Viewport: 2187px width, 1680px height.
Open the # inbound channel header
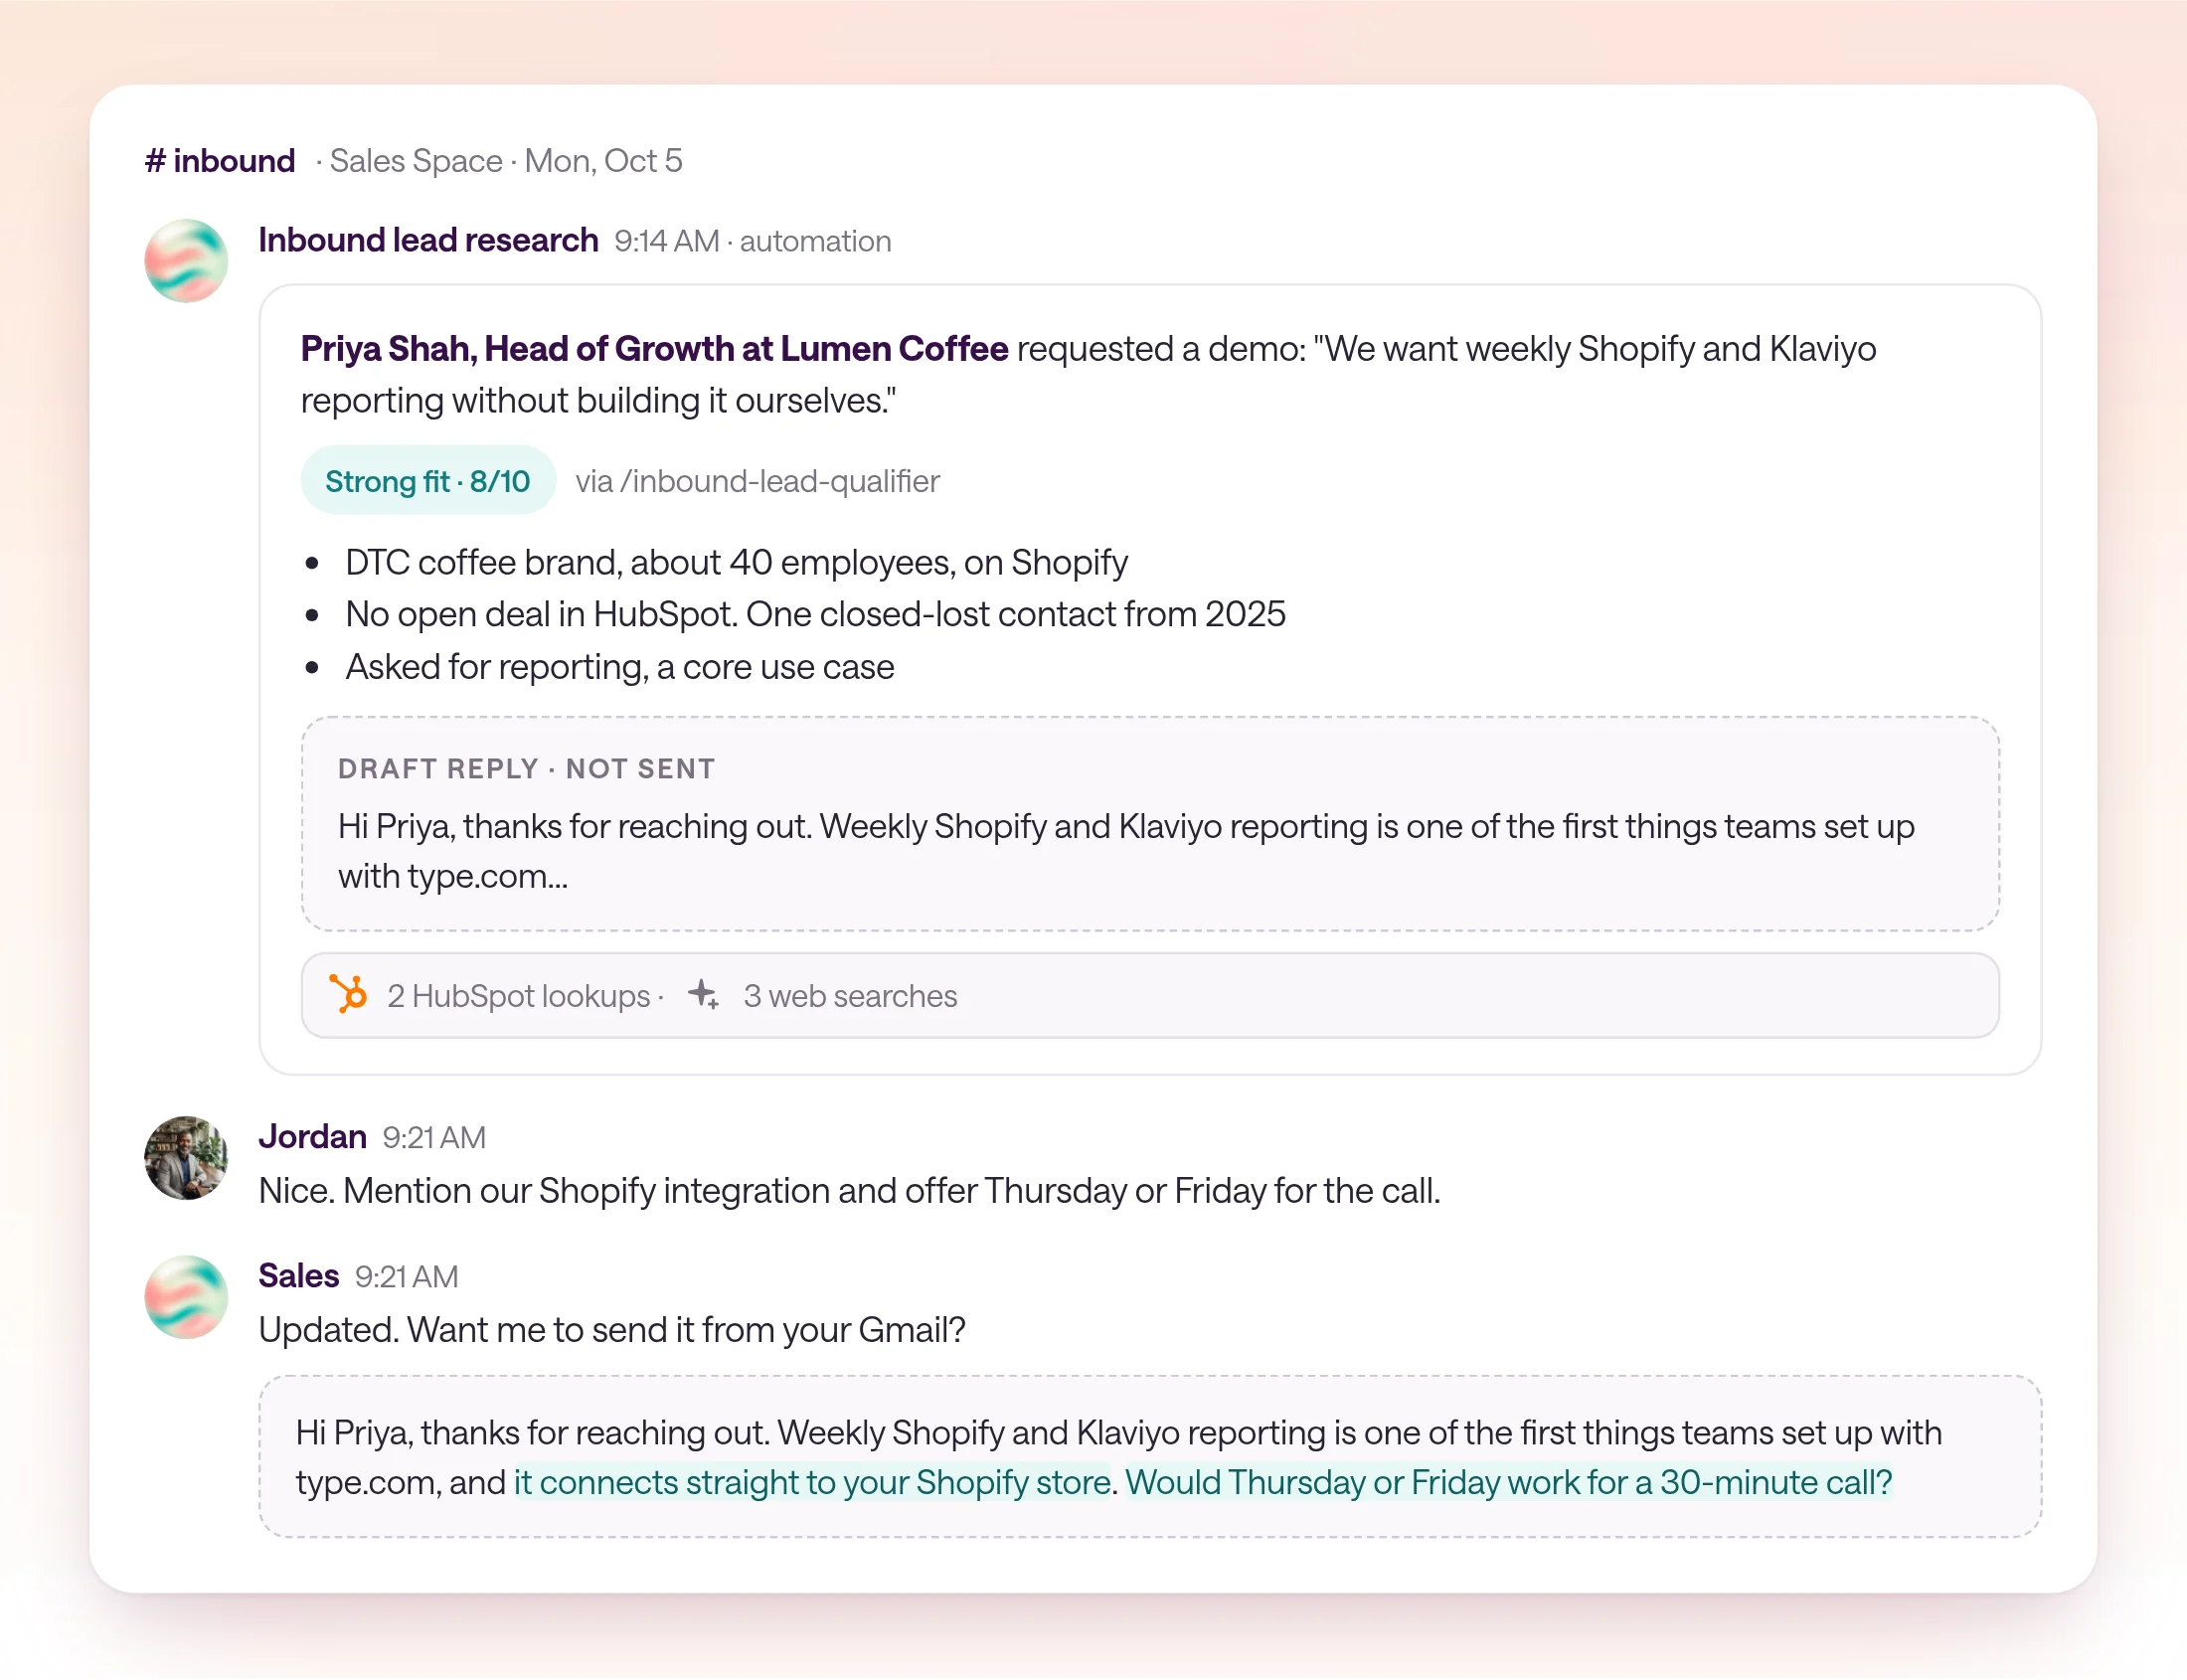pos(220,161)
